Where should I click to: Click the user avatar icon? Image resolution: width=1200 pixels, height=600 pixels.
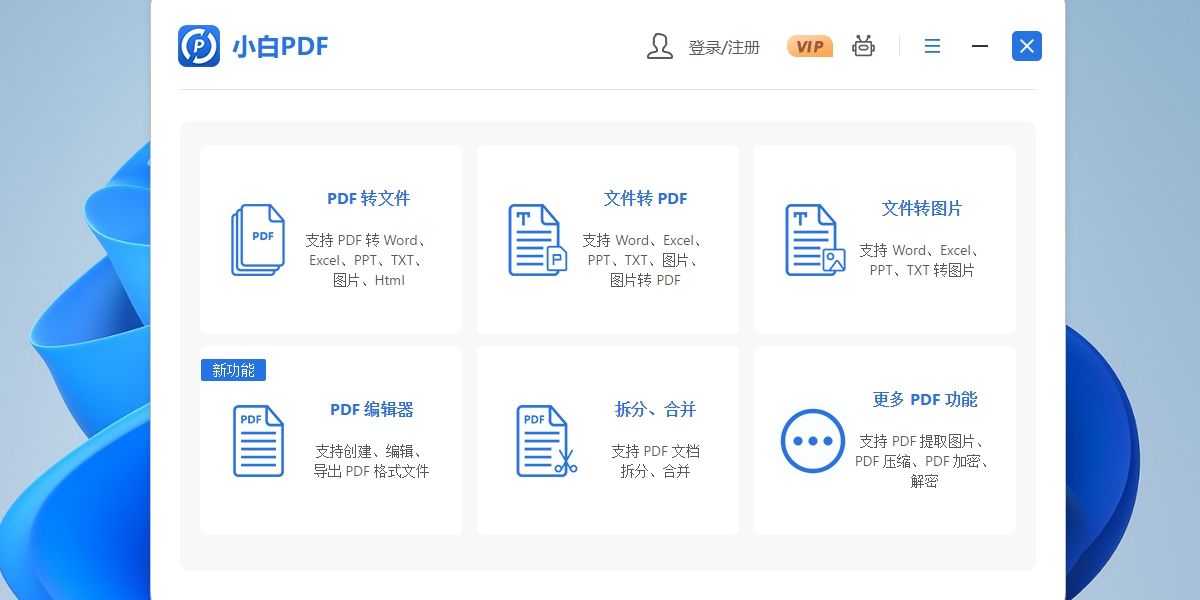659,46
